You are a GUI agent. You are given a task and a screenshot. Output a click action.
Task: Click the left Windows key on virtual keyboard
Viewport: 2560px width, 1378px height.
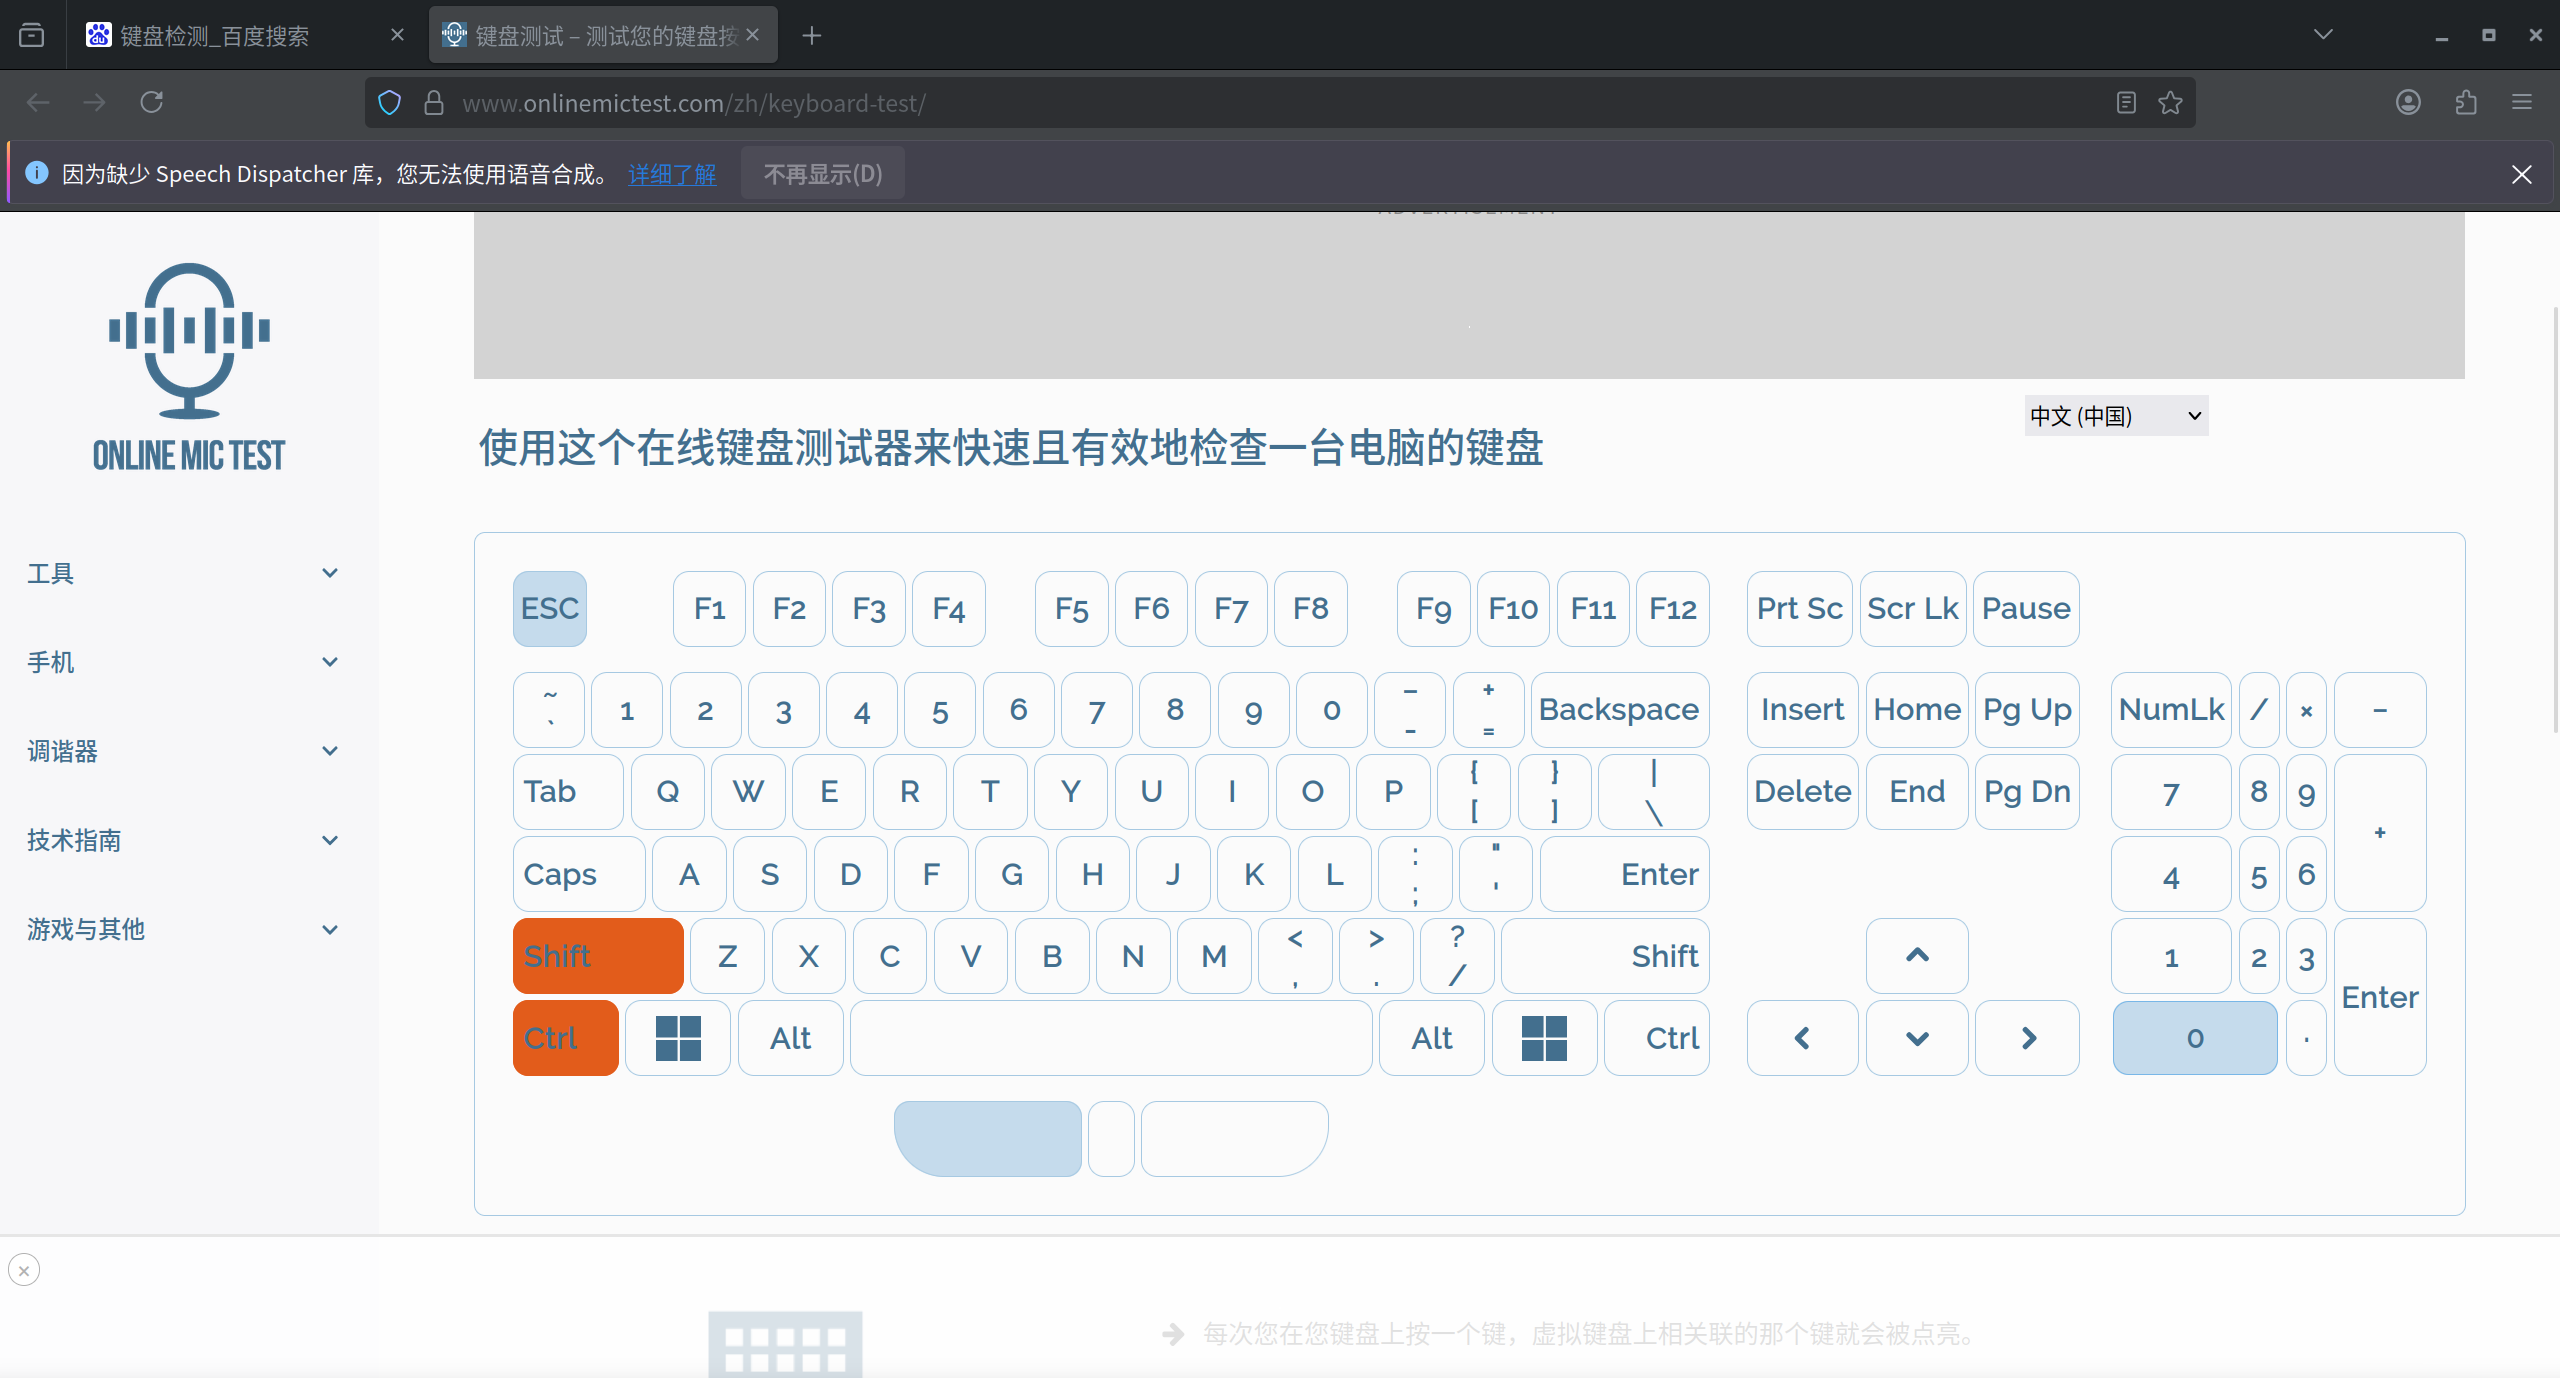pyautogui.click(x=678, y=1038)
